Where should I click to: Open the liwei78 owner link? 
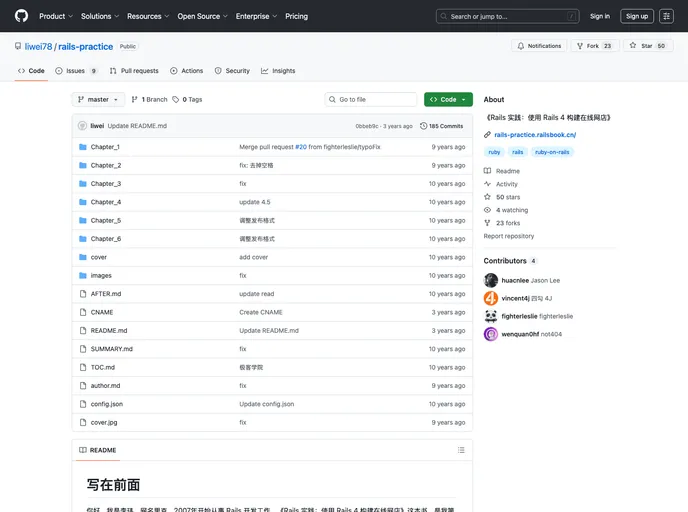(38, 47)
